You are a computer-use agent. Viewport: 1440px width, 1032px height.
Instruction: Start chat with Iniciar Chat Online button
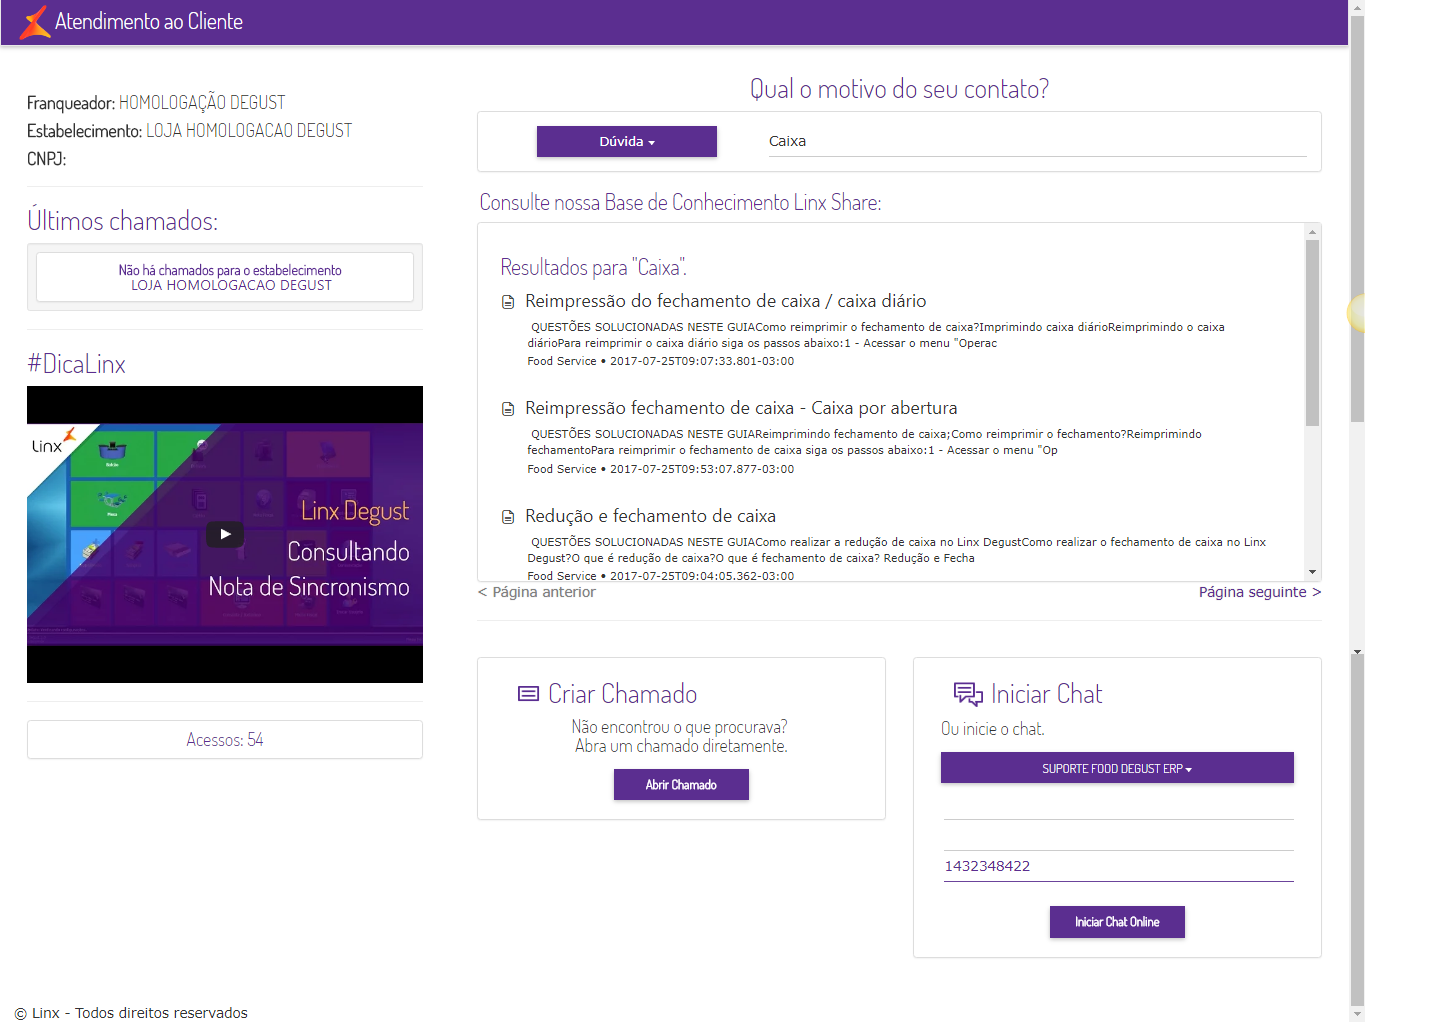click(x=1117, y=922)
